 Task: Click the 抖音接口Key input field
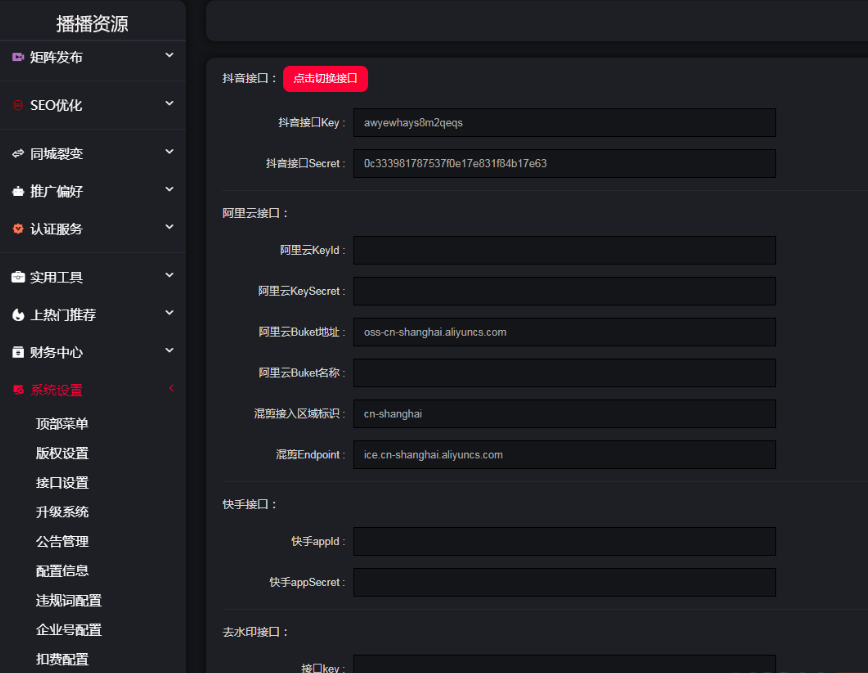pos(564,123)
